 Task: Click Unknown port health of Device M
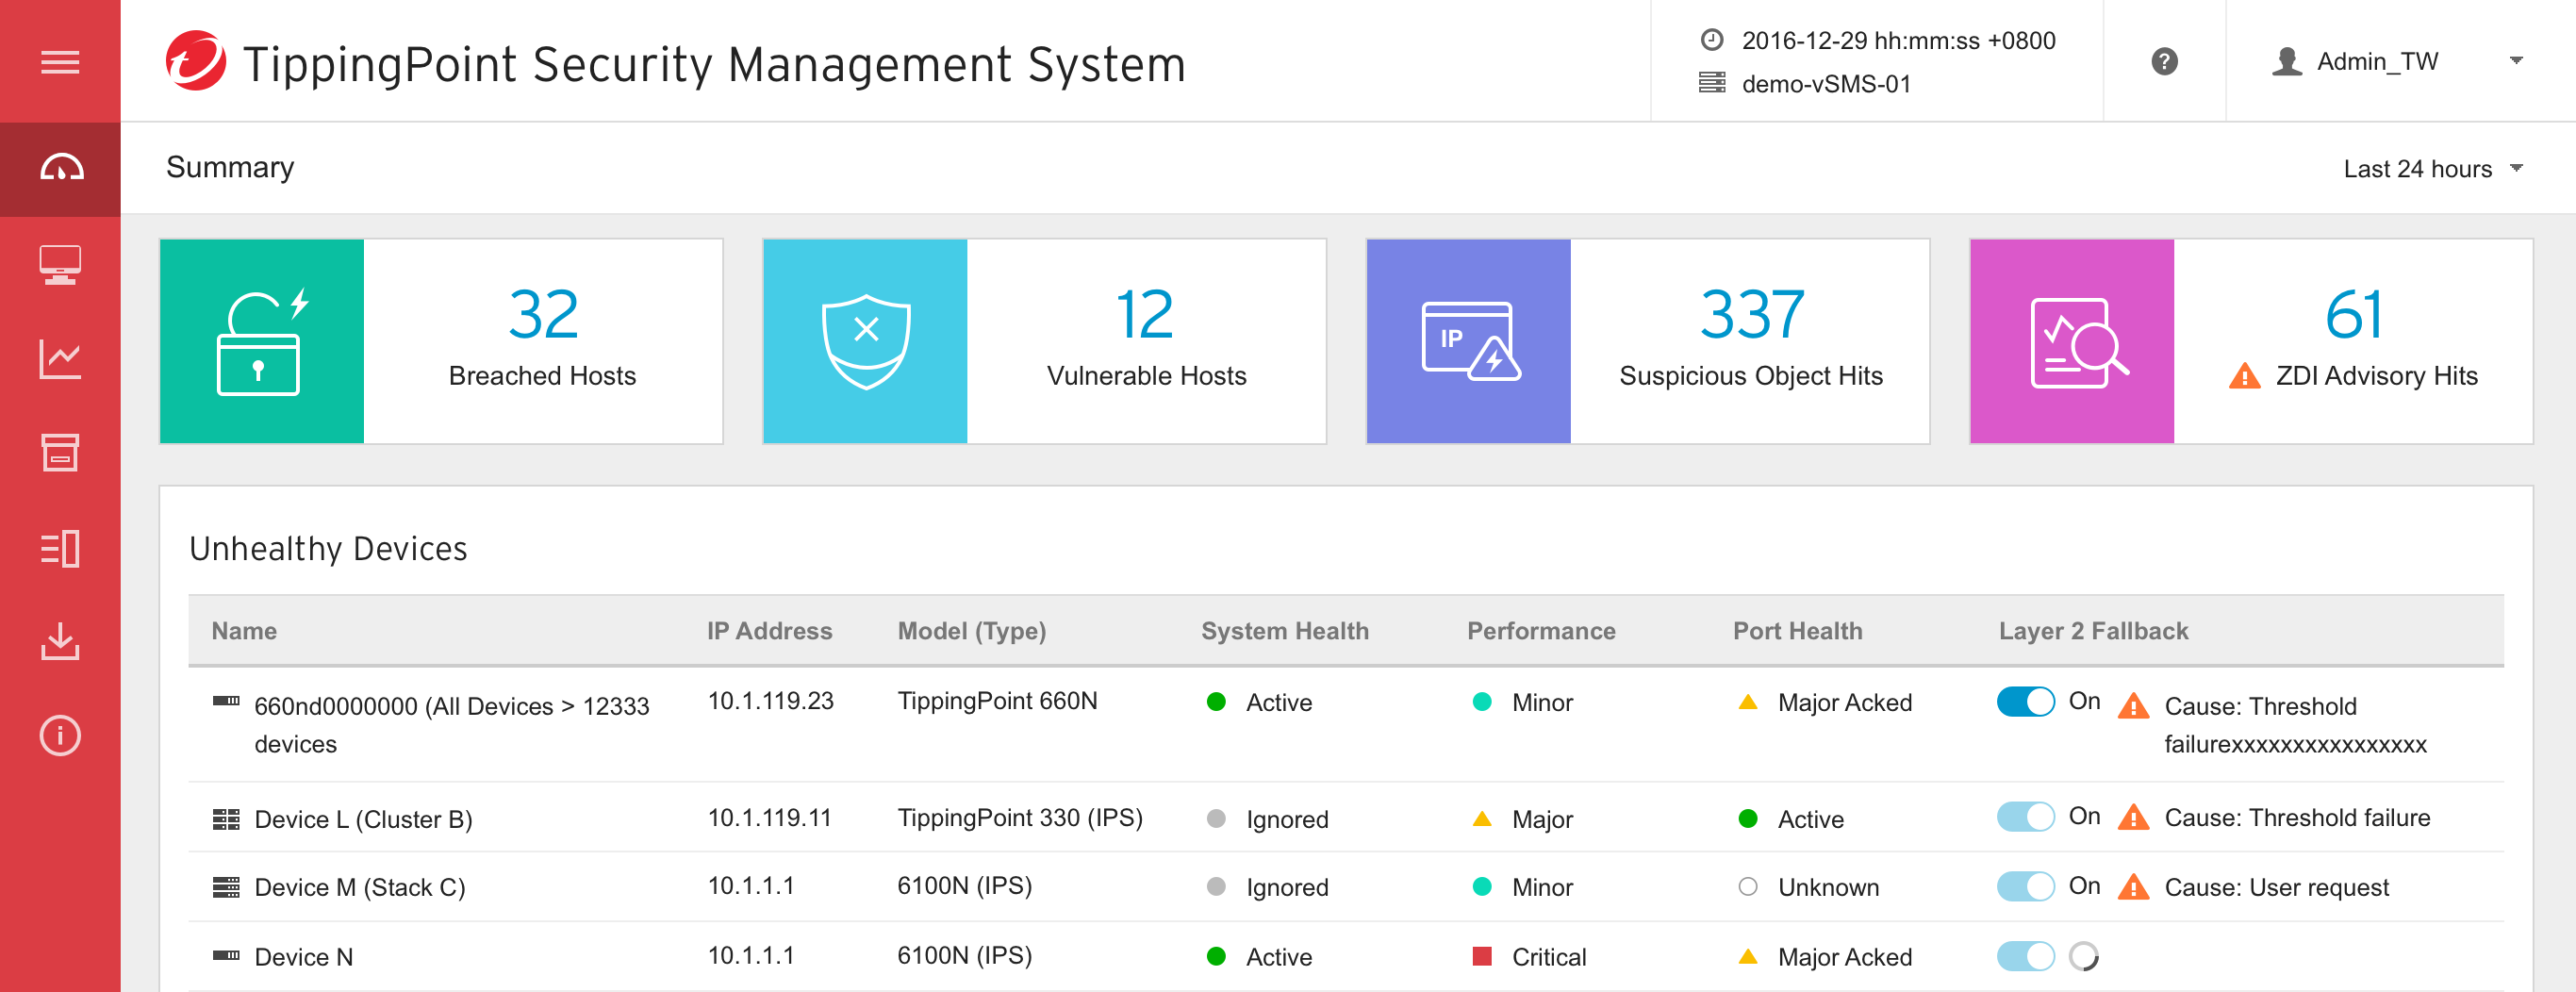(1808, 888)
